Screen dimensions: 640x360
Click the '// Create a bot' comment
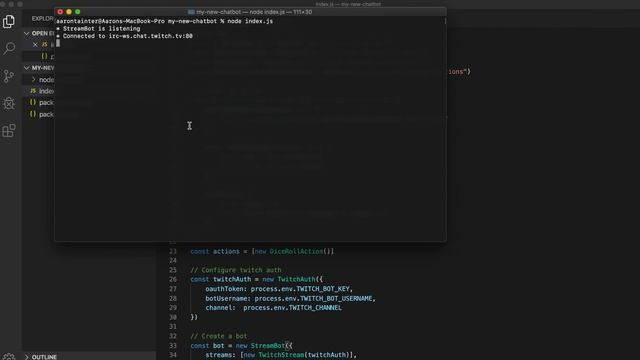coord(219,336)
